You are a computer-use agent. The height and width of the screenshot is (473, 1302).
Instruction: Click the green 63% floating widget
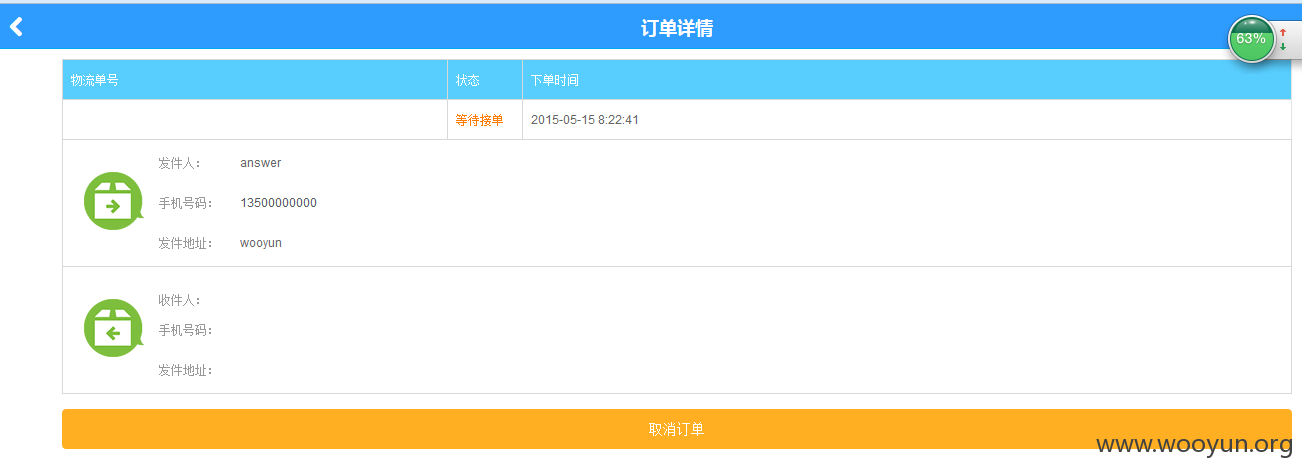pos(1251,39)
